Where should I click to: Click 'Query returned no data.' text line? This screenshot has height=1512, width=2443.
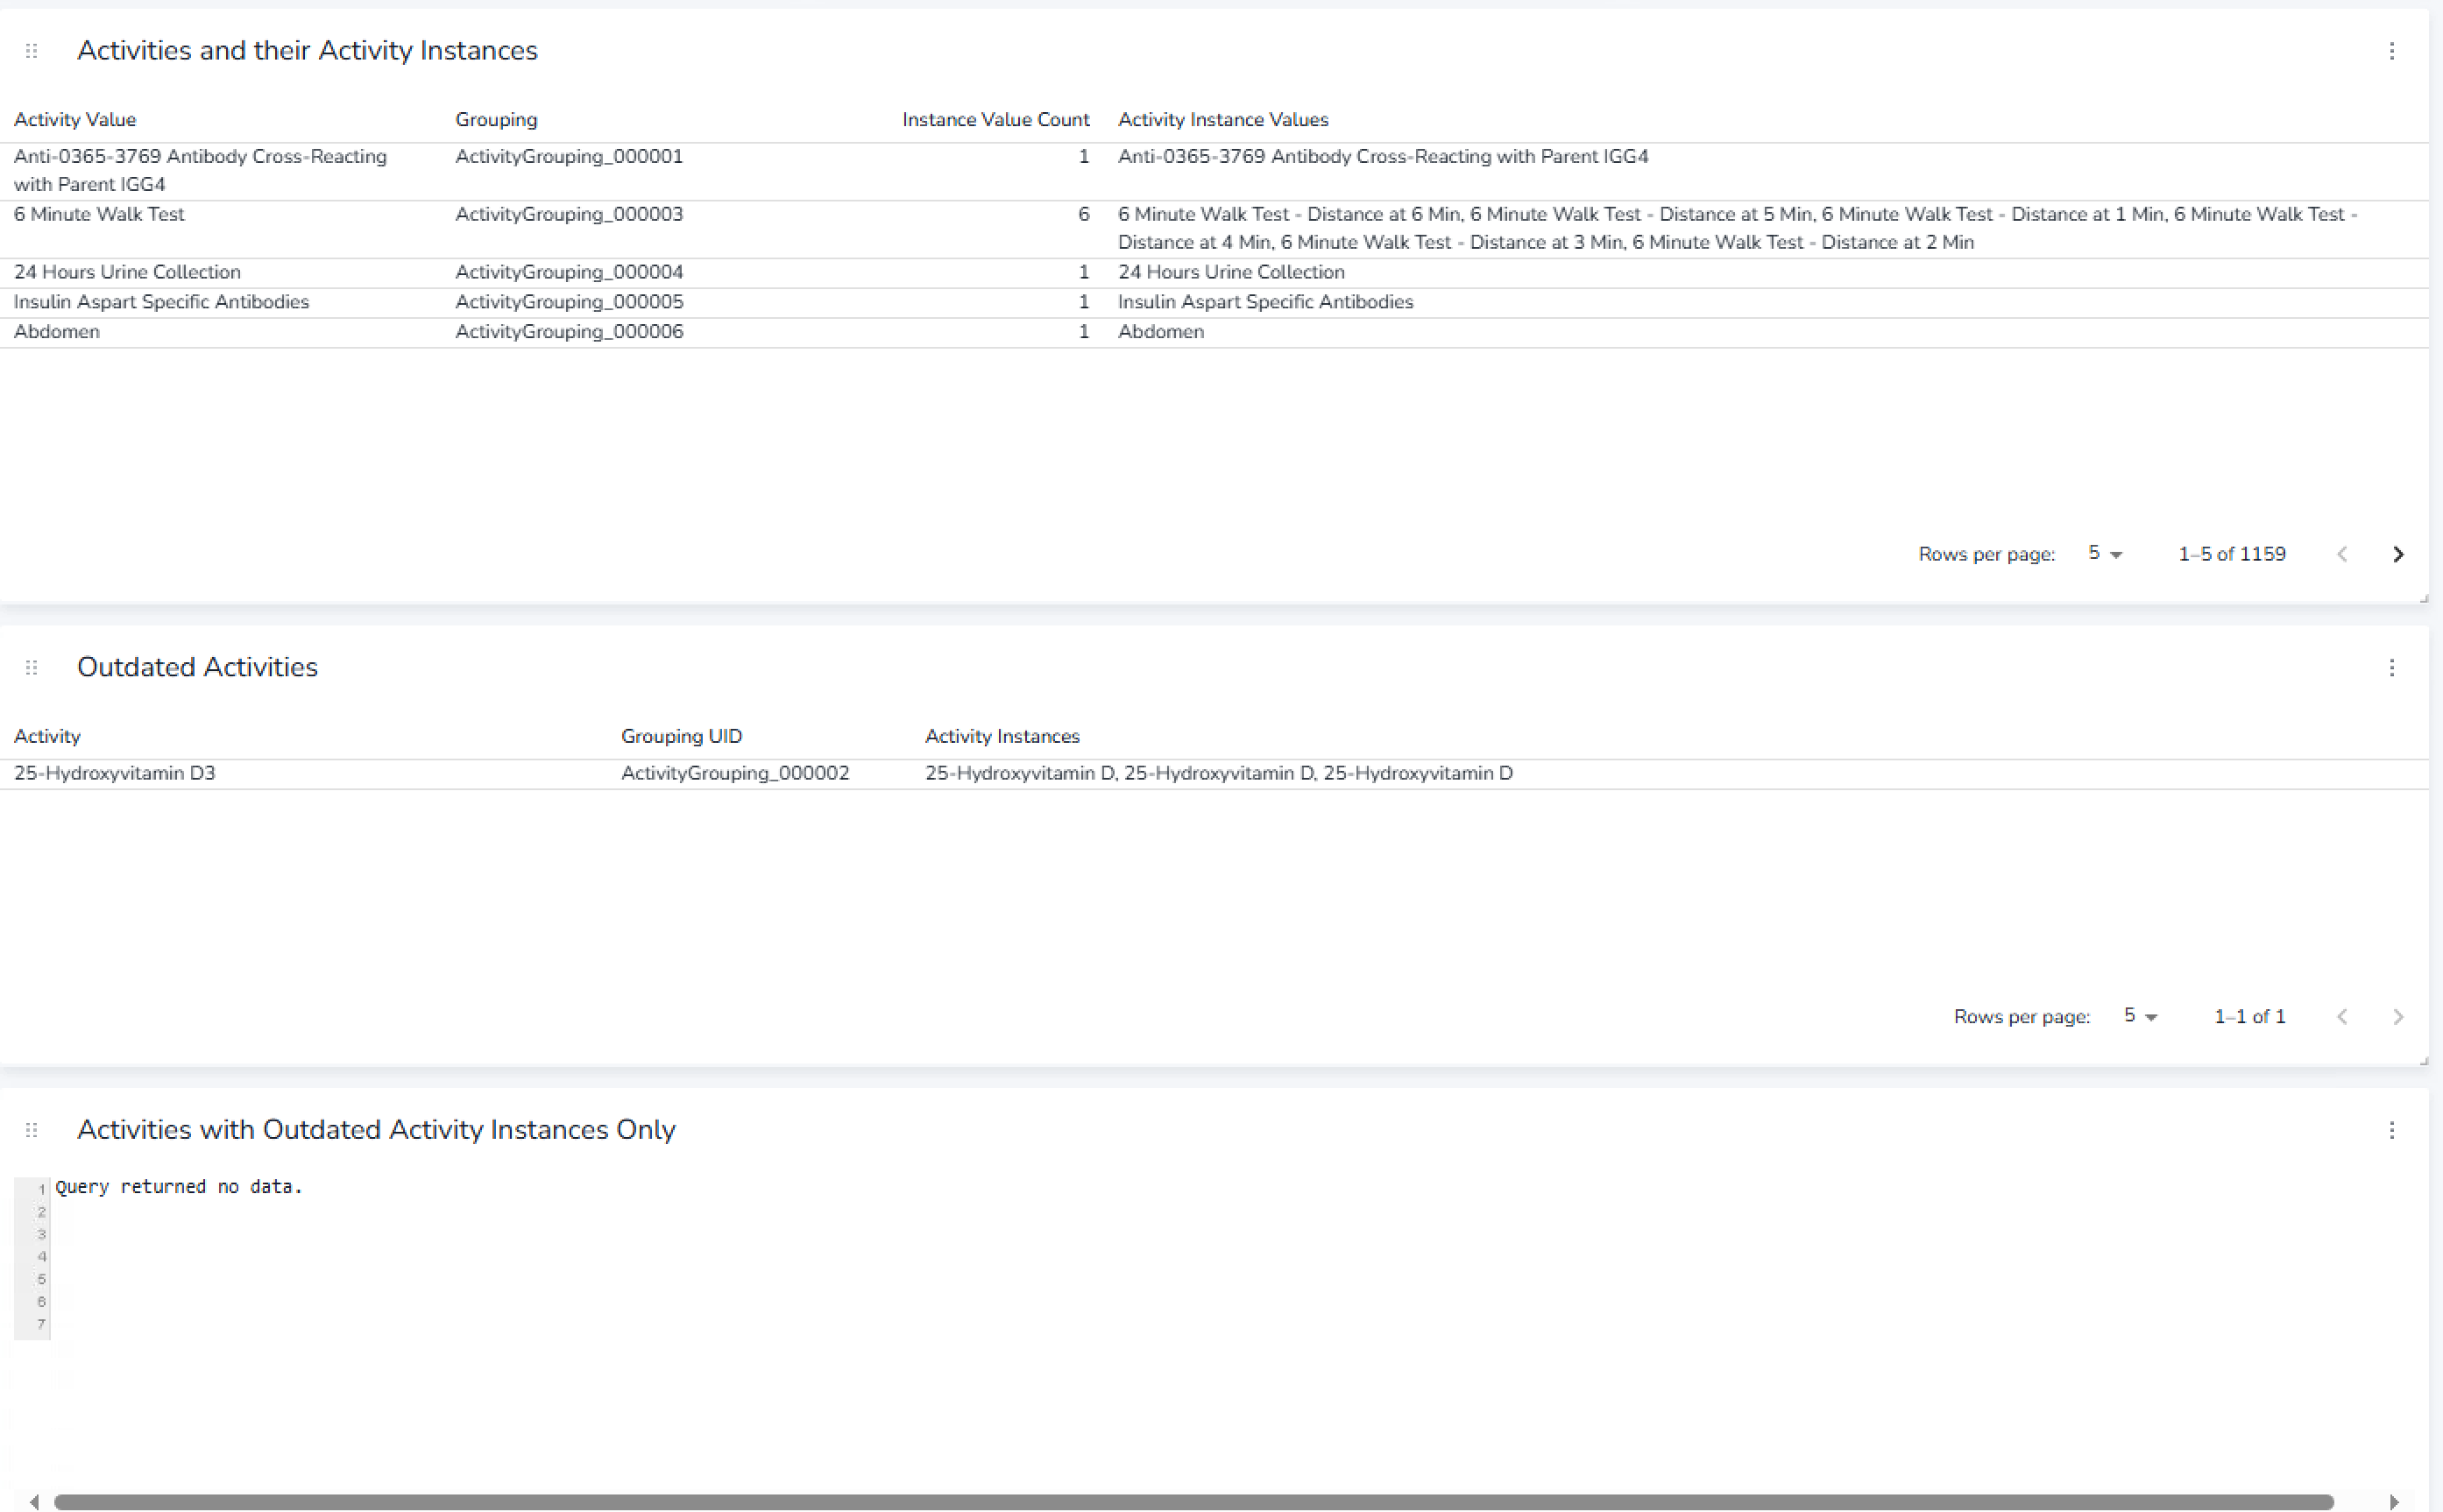pyautogui.click(x=179, y=1187)
